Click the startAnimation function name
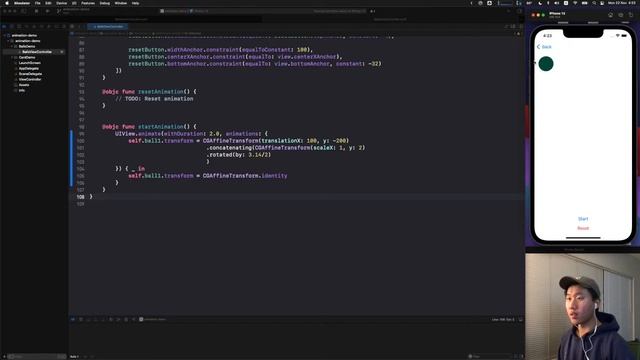Screen dimensions: 640x360 [x=160, y=127]
